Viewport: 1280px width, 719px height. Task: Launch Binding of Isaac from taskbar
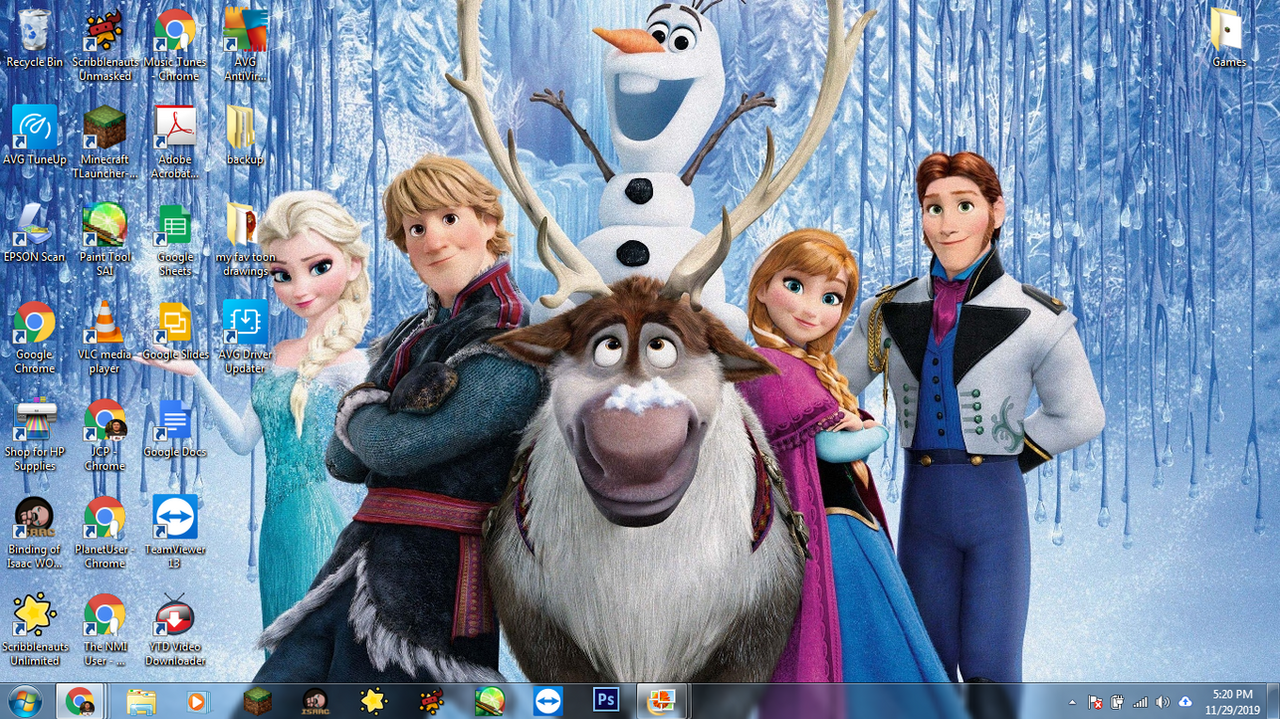pyautogui.click(x=316, y=701)
